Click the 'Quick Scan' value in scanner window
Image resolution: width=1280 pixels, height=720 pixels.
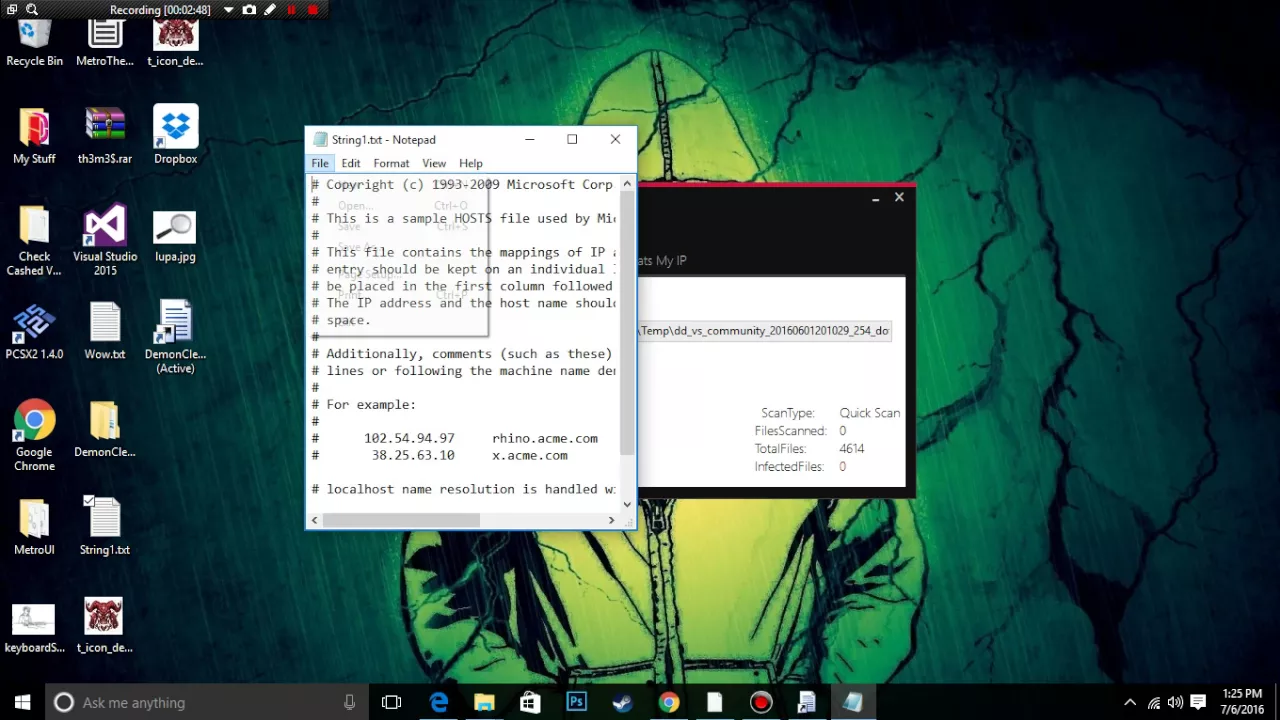(870, 413)
